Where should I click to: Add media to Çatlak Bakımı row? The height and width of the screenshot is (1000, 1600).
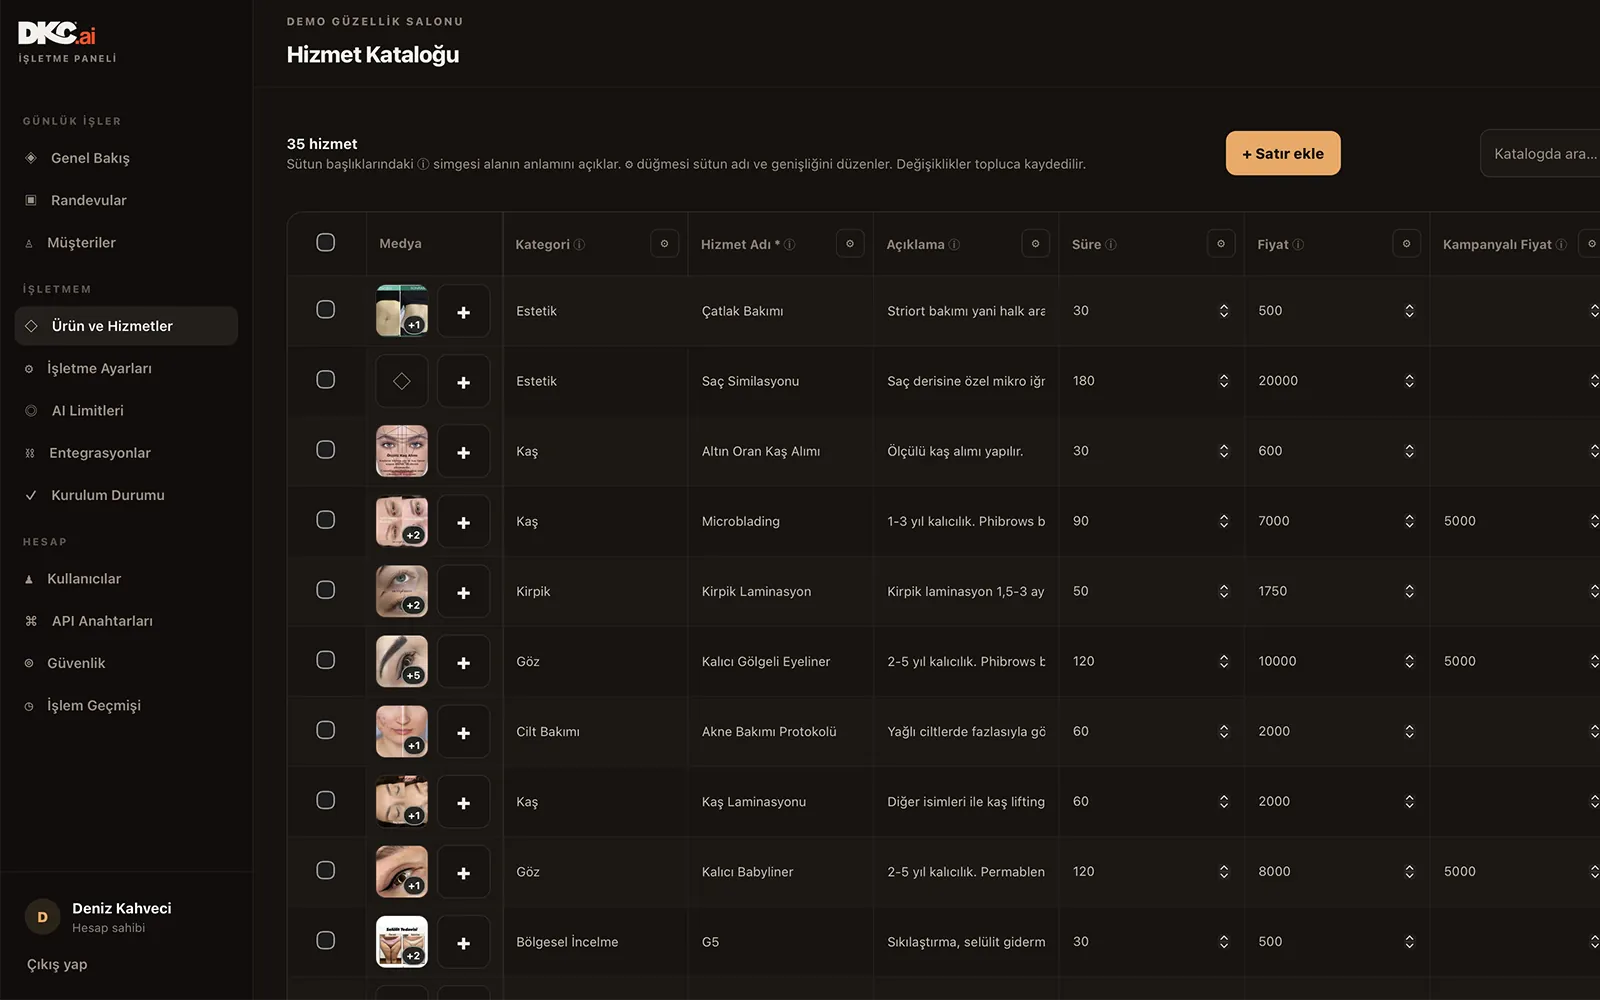pos(463,312)
